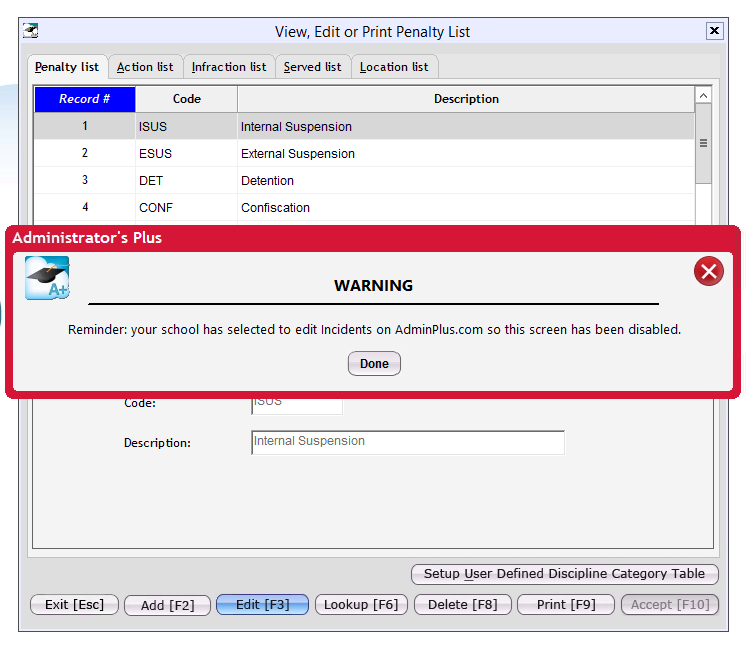Click the Administrator's Plus graduation cap logo
Screen dimensions: 746x658
[47, 278]
